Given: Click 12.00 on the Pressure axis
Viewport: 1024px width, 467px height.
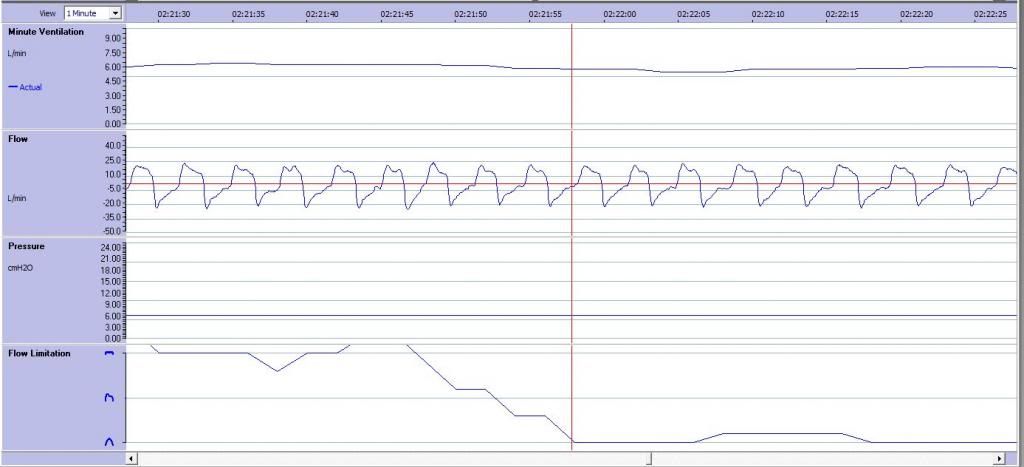Looking at the screenshot, I should pyautogui.click(x=111, y=293).
